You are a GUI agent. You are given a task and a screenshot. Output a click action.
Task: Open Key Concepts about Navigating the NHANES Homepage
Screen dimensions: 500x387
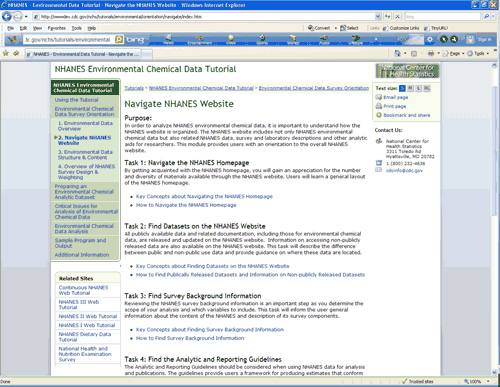click(204, 197)
